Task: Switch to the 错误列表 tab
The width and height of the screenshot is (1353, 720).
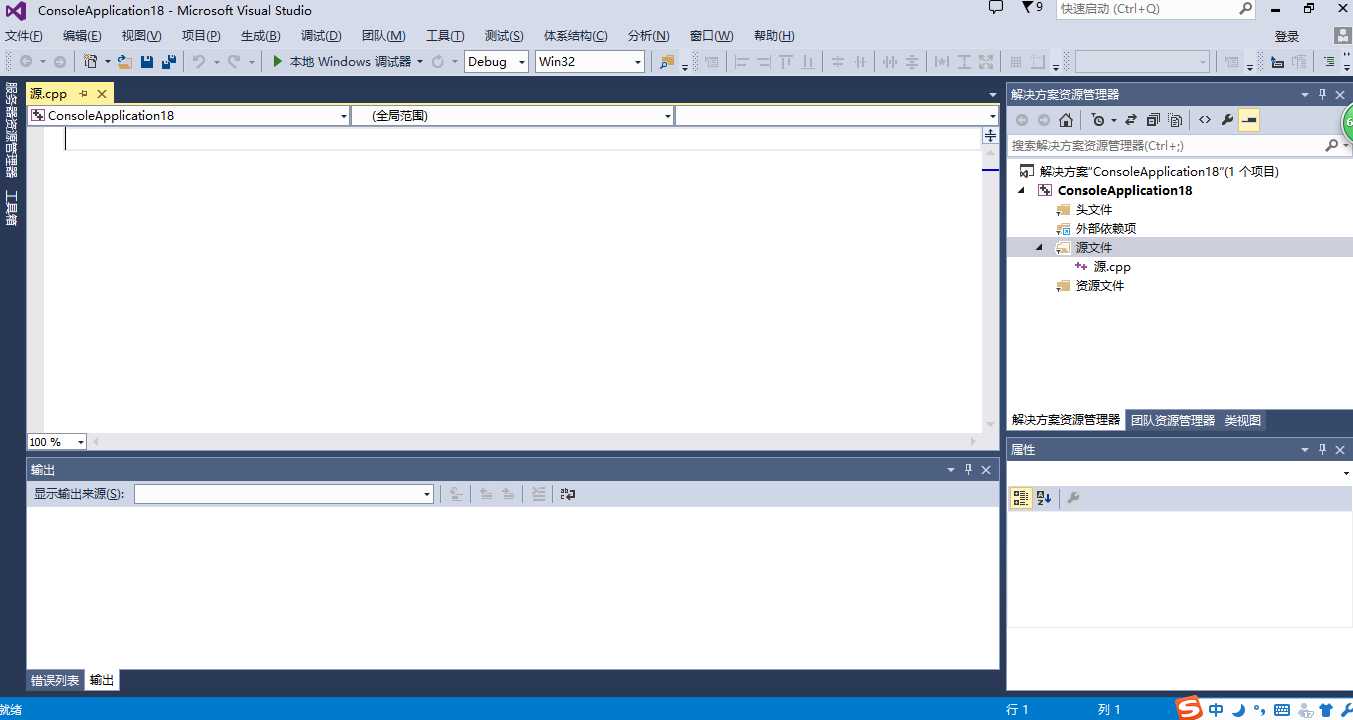Action: coord(55,681)
